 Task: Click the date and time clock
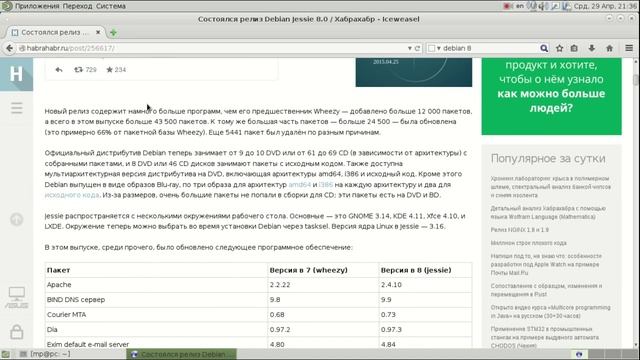click(x=605, y=6)
